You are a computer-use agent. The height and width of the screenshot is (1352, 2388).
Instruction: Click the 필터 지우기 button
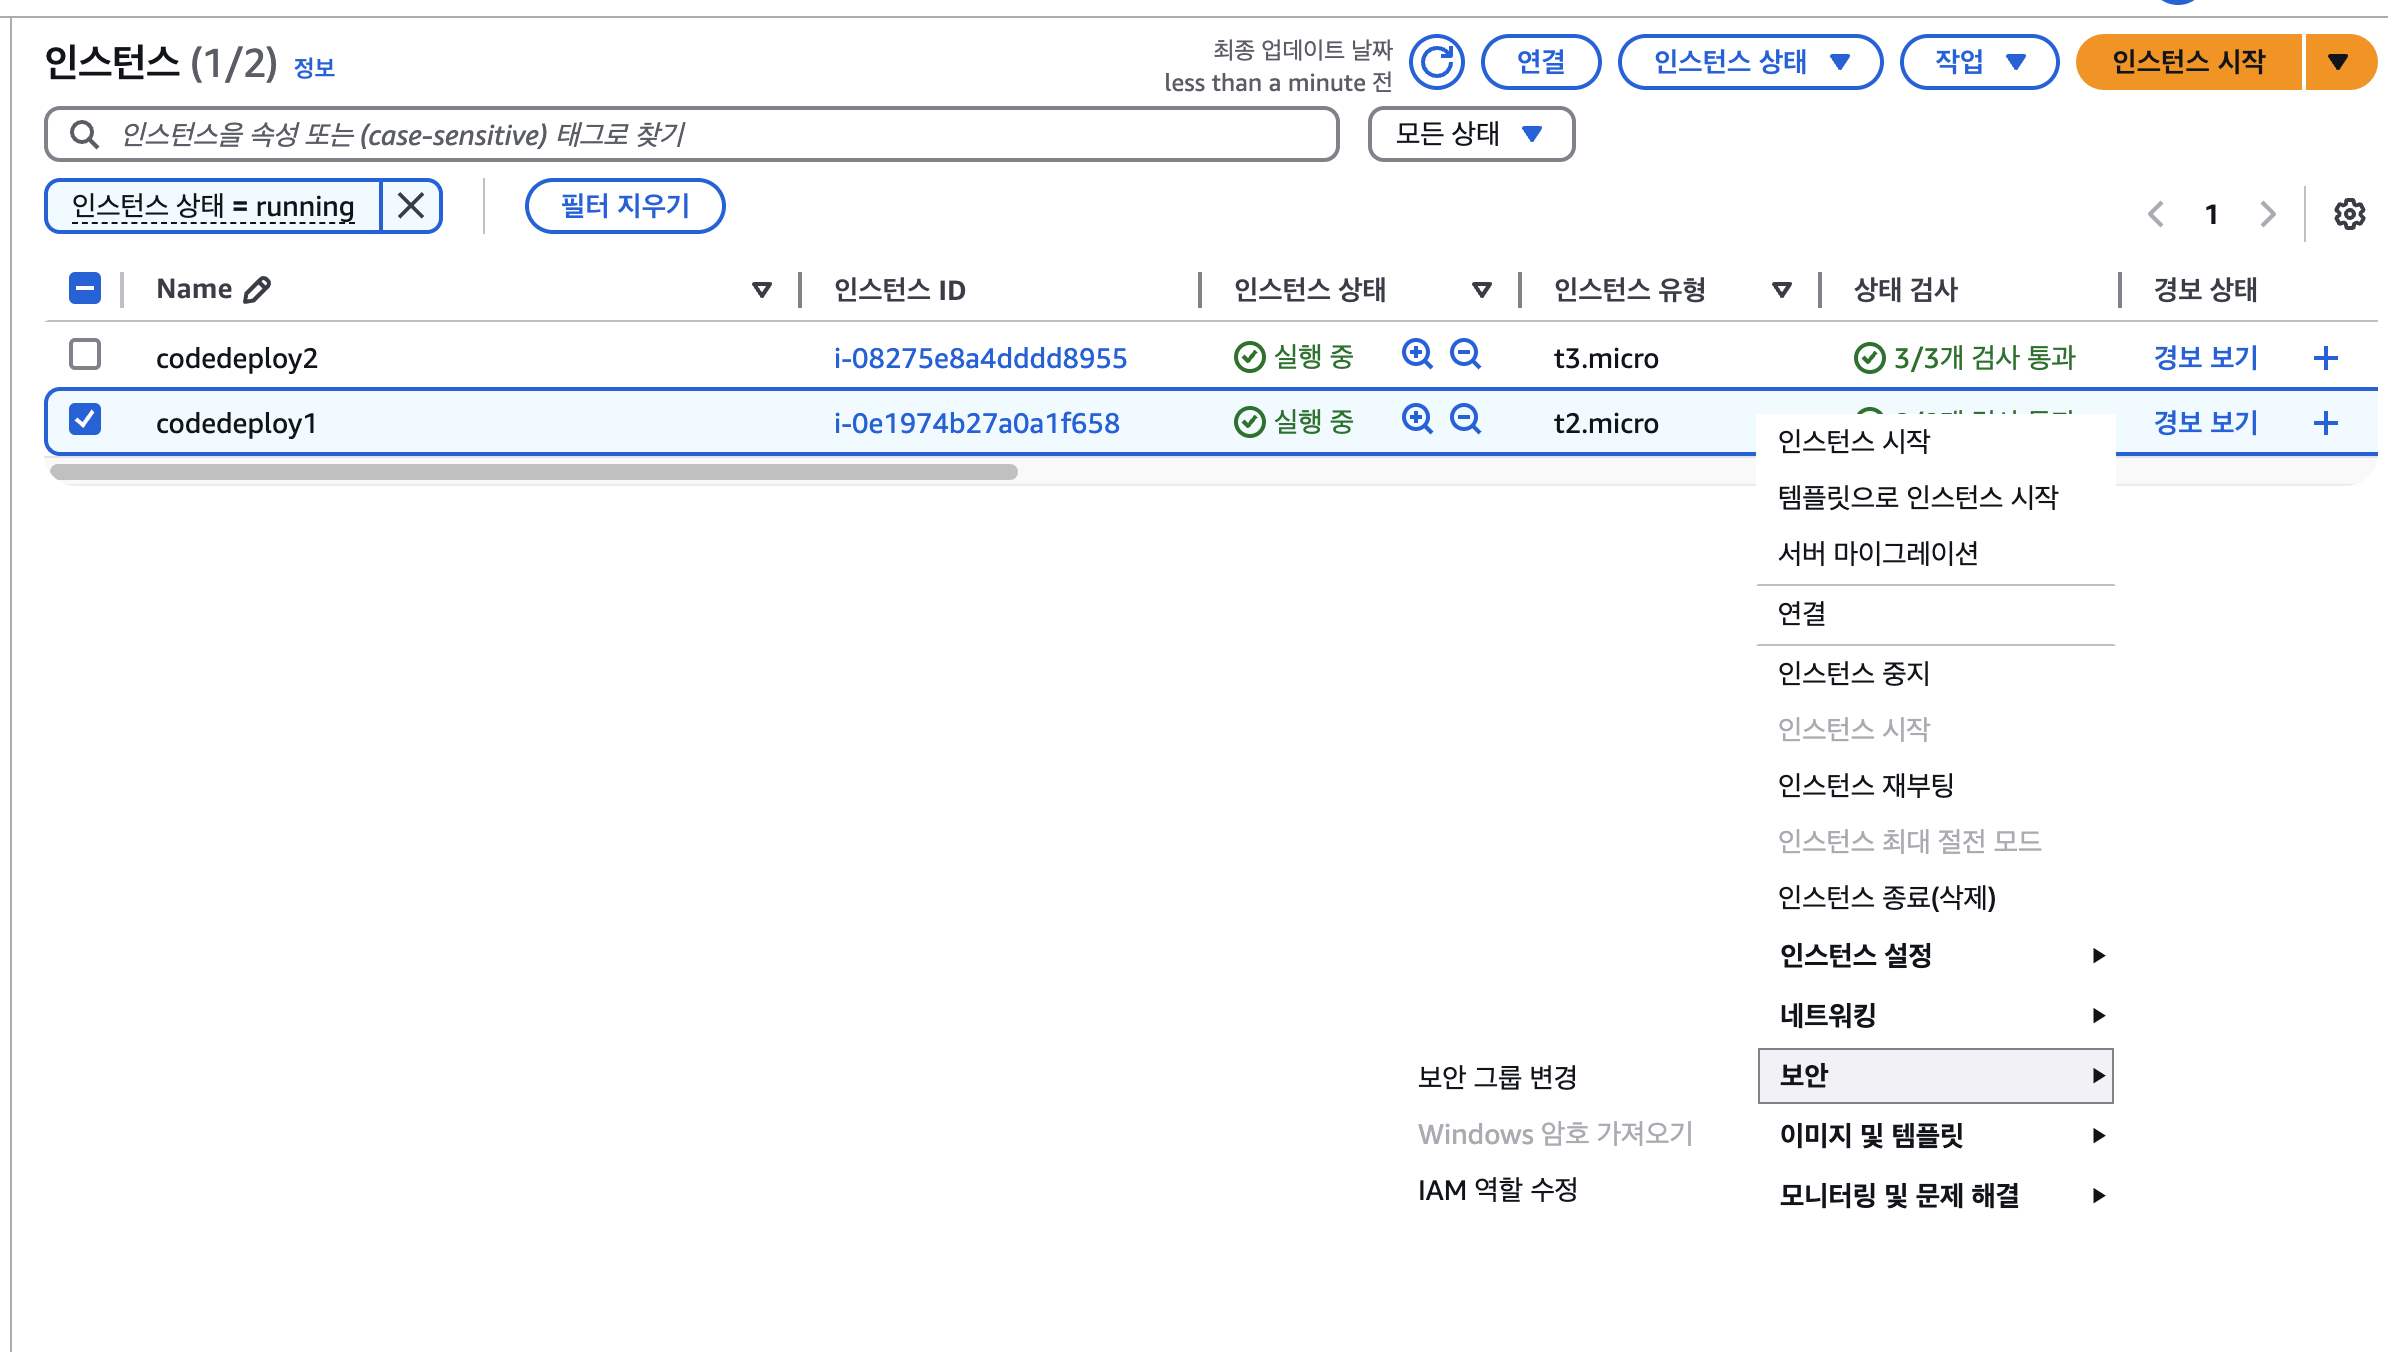[x=625, y=206]
